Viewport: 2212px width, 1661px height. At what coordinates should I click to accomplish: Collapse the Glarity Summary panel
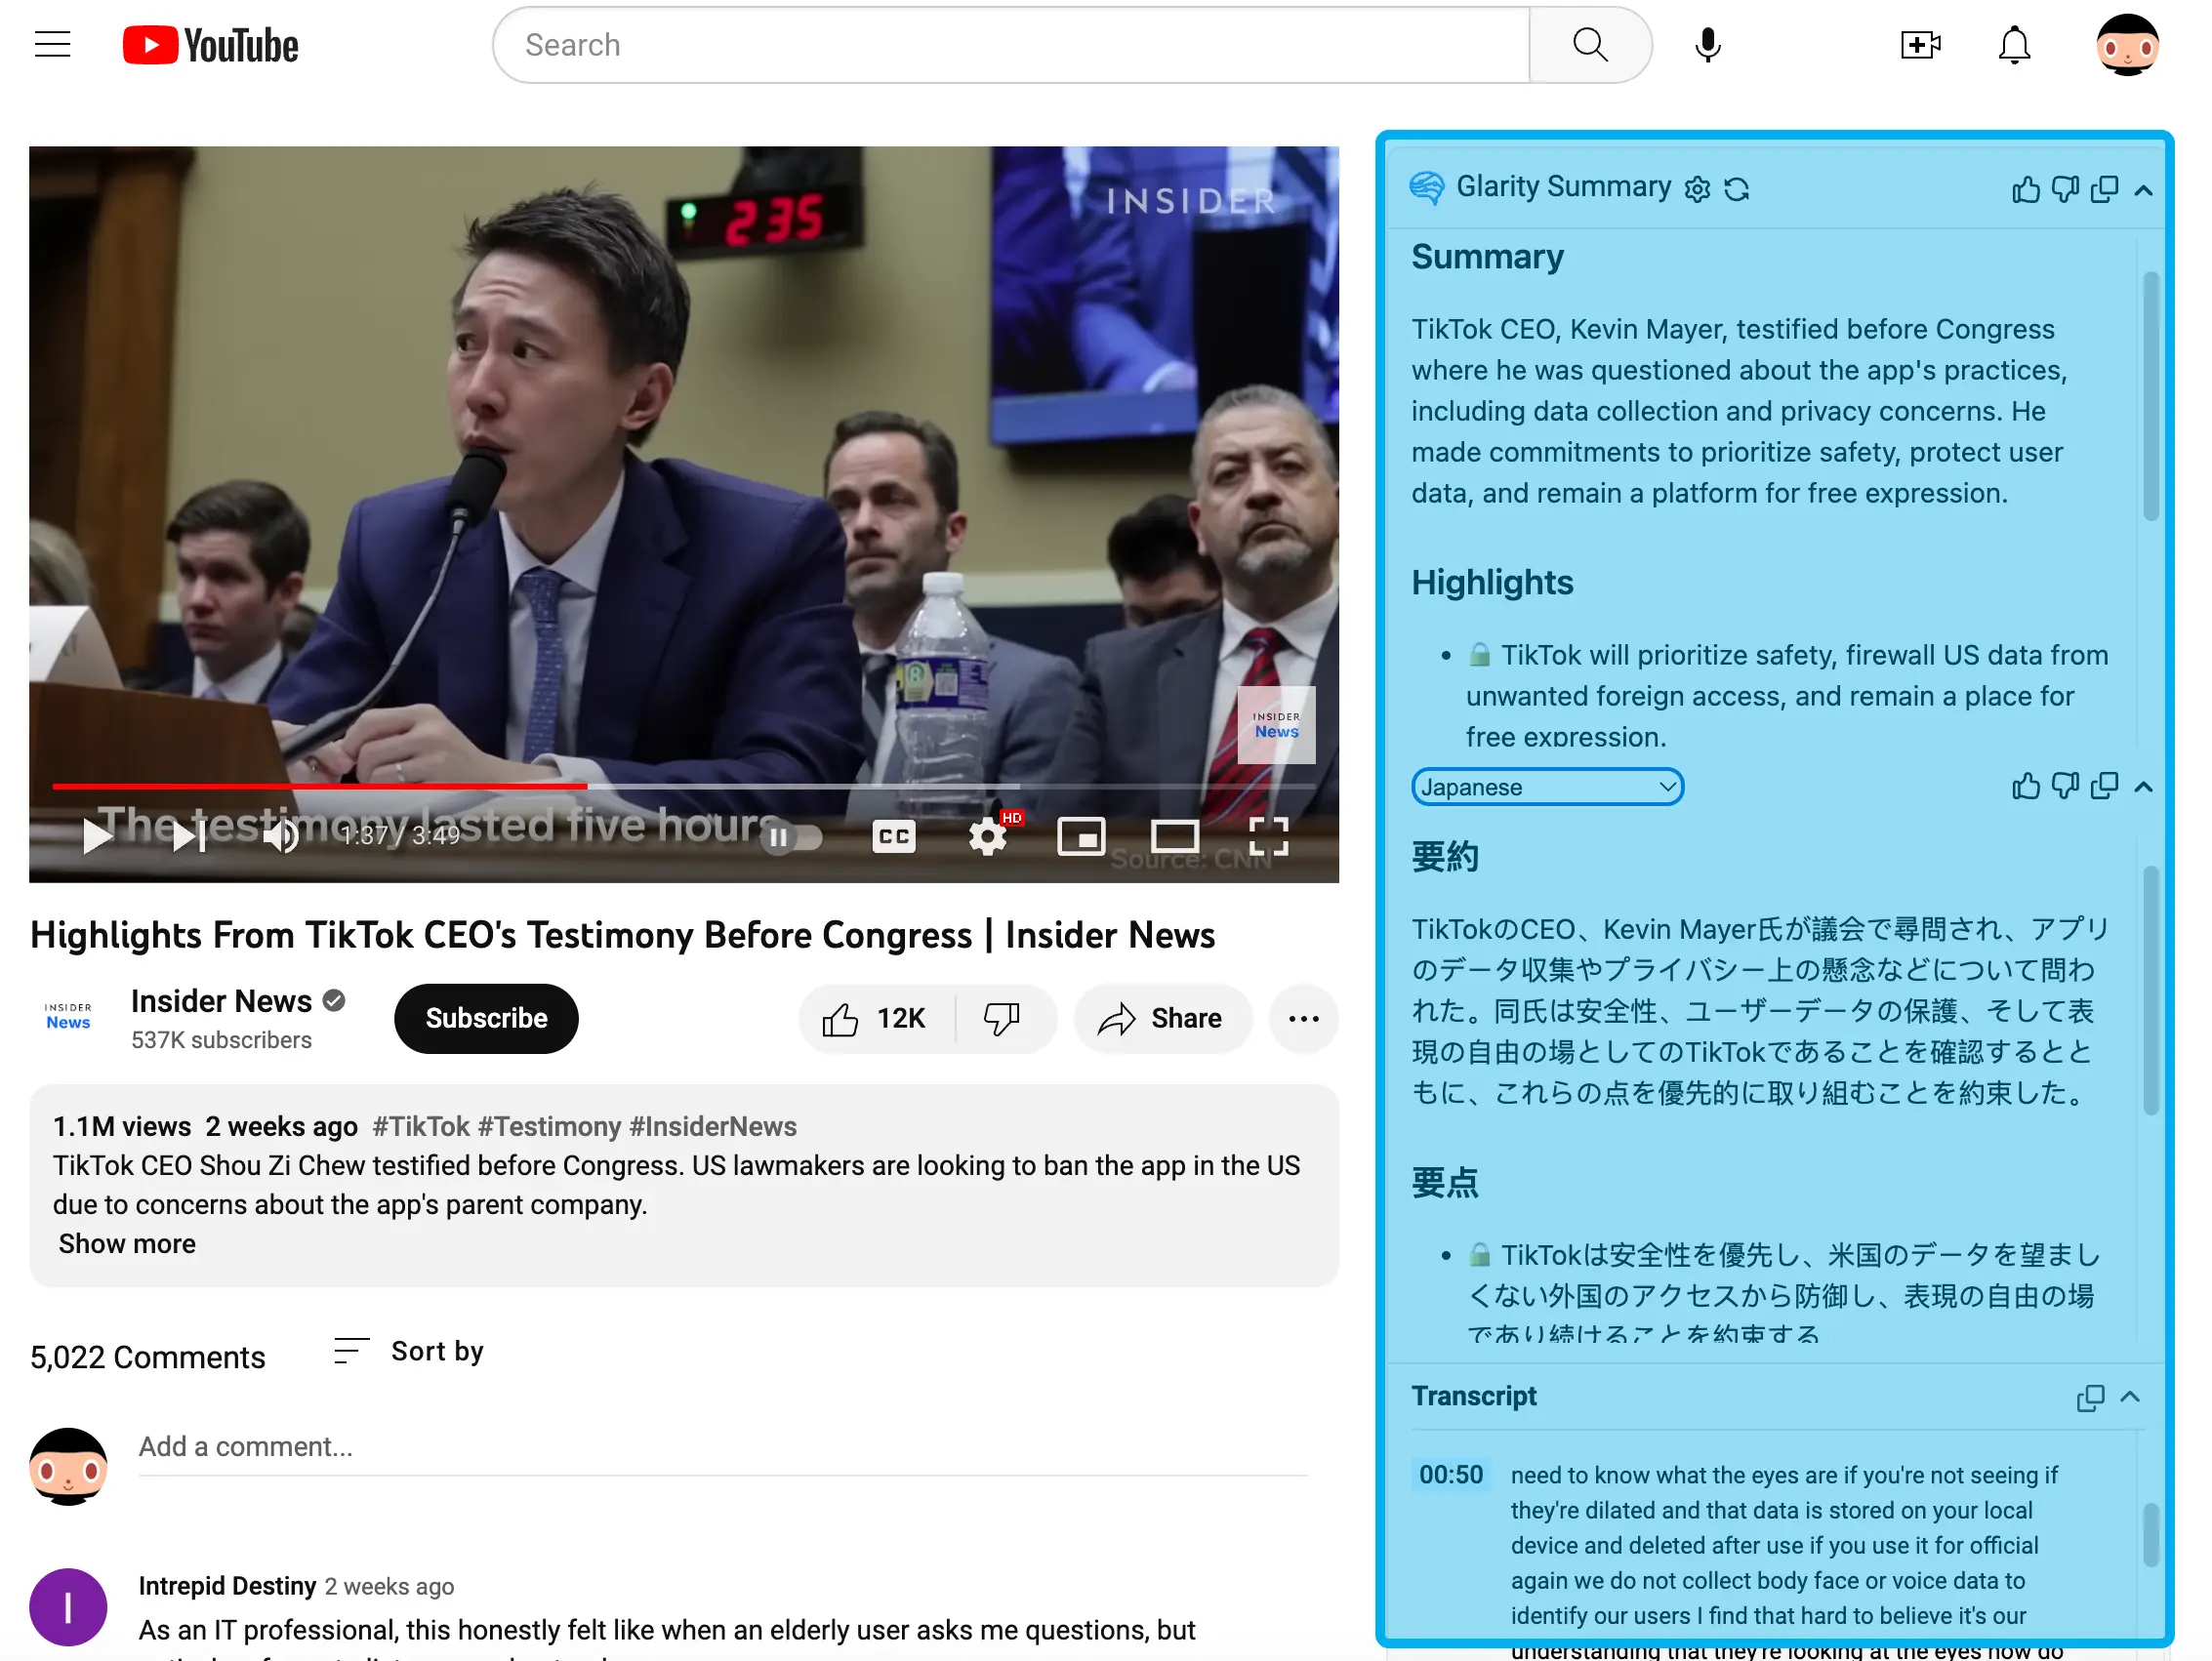[2144, 189]
